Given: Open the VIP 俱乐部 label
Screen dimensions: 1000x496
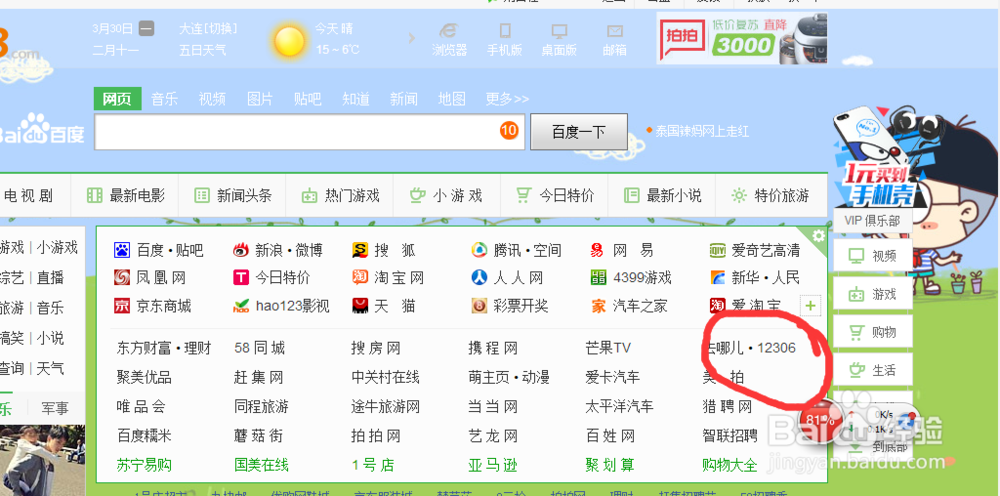Looking at the screenshot, I should tap(872, 221).
